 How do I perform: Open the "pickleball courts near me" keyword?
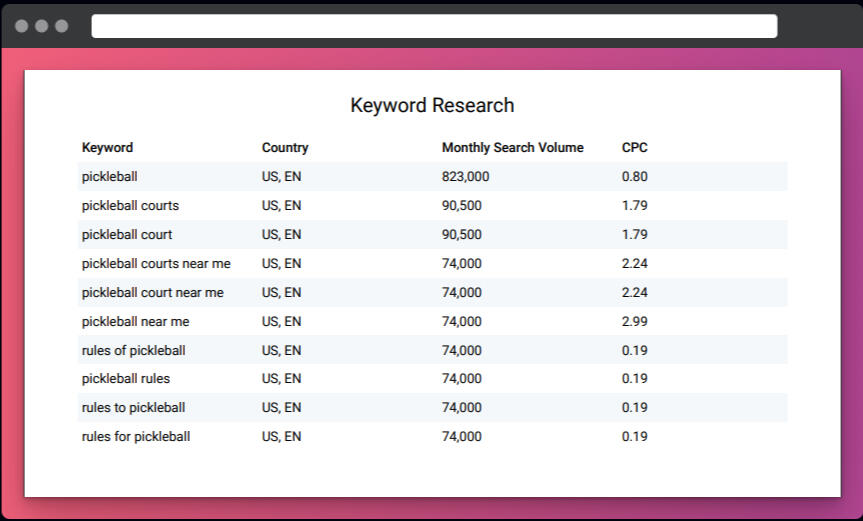(156, 264)
